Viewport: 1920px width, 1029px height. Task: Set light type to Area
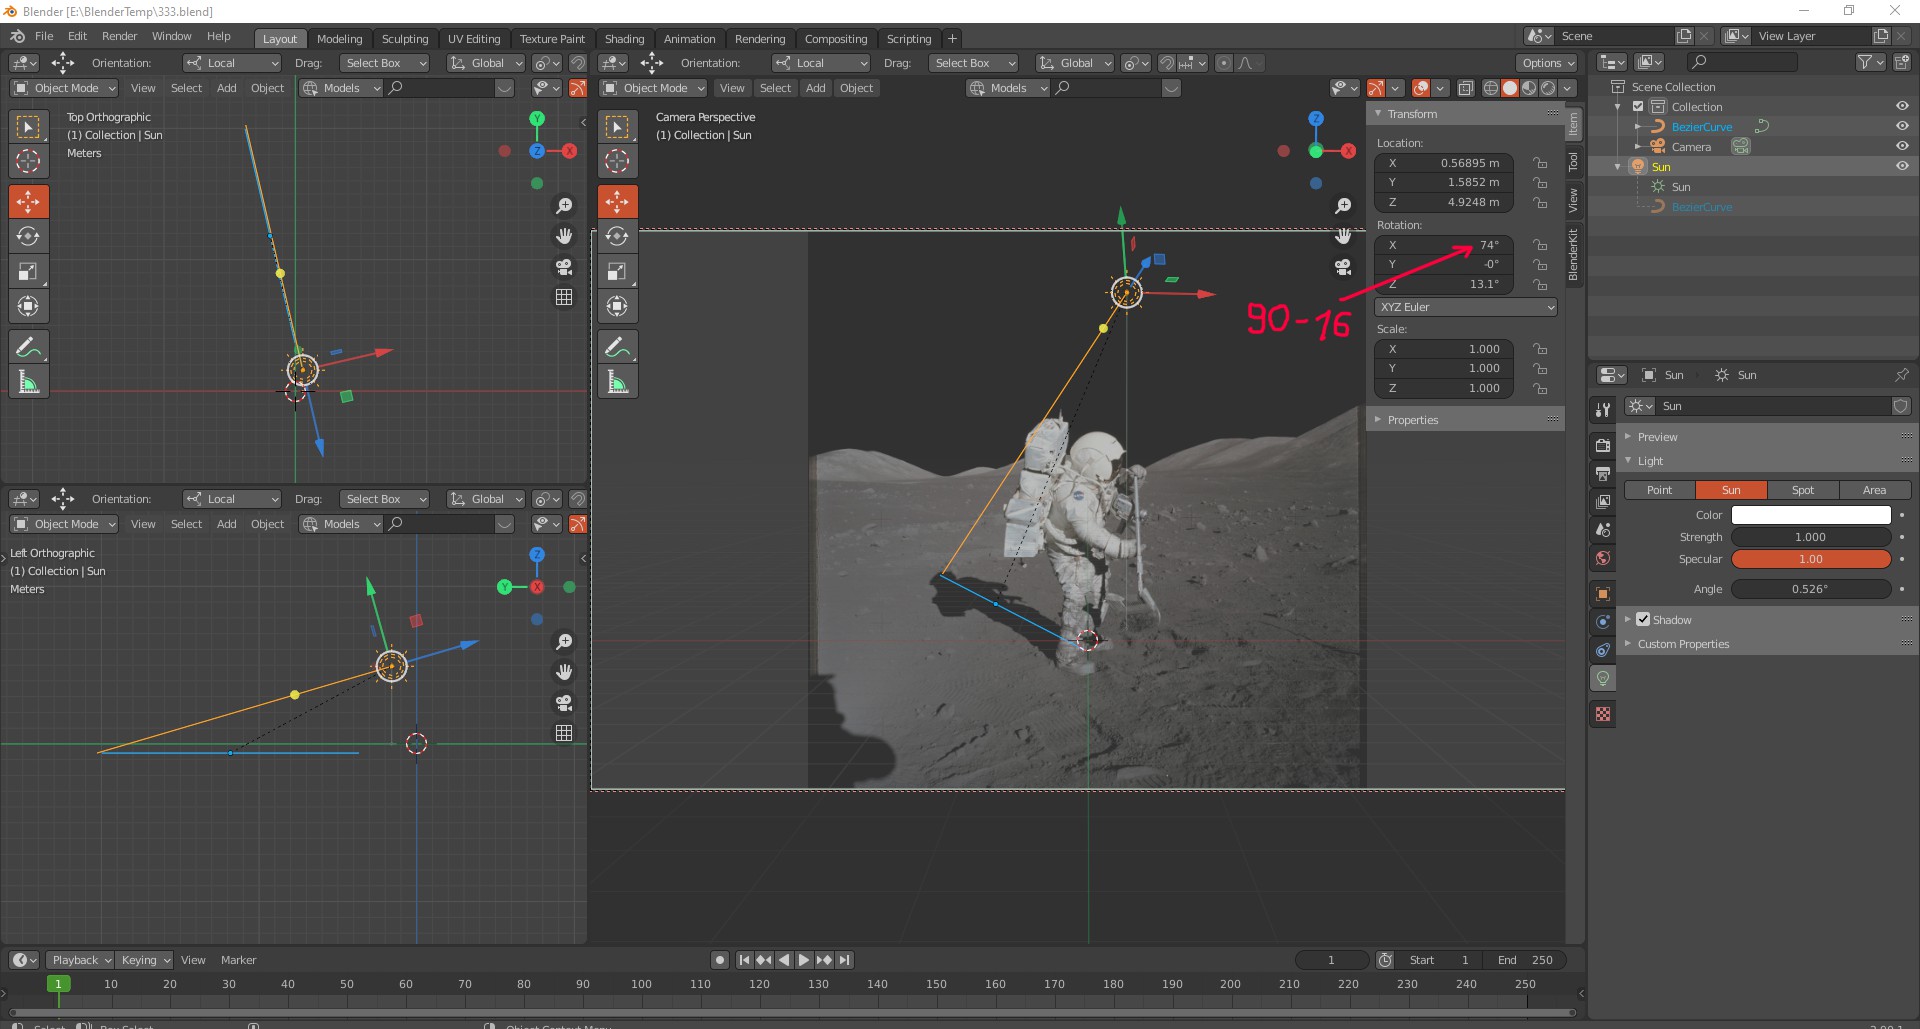coord(1875,490)
